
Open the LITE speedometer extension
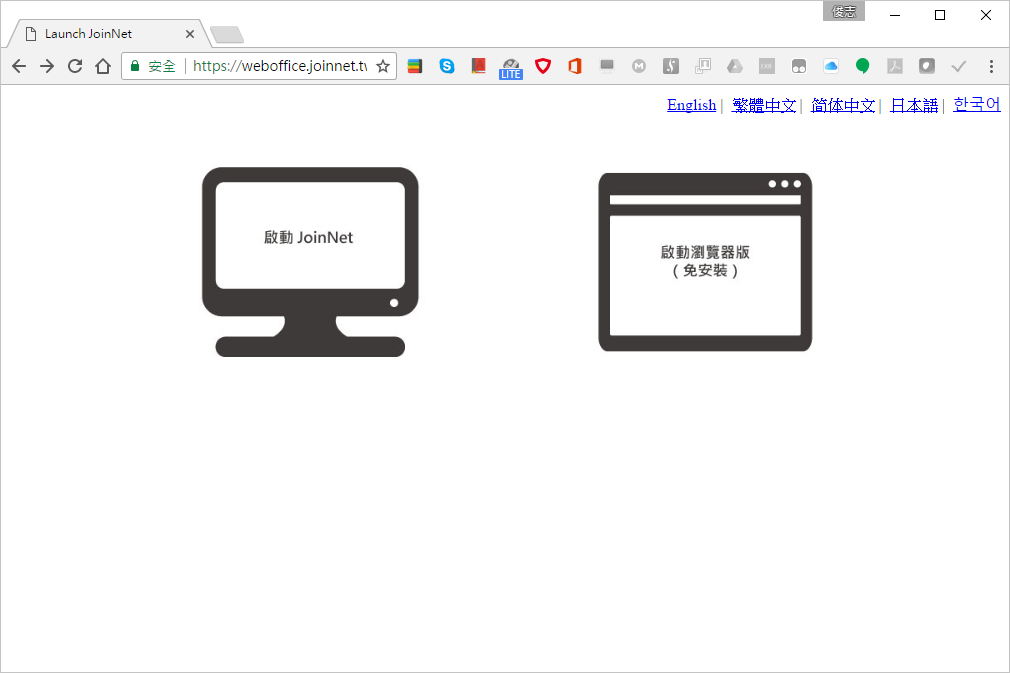tap(511, 68)
